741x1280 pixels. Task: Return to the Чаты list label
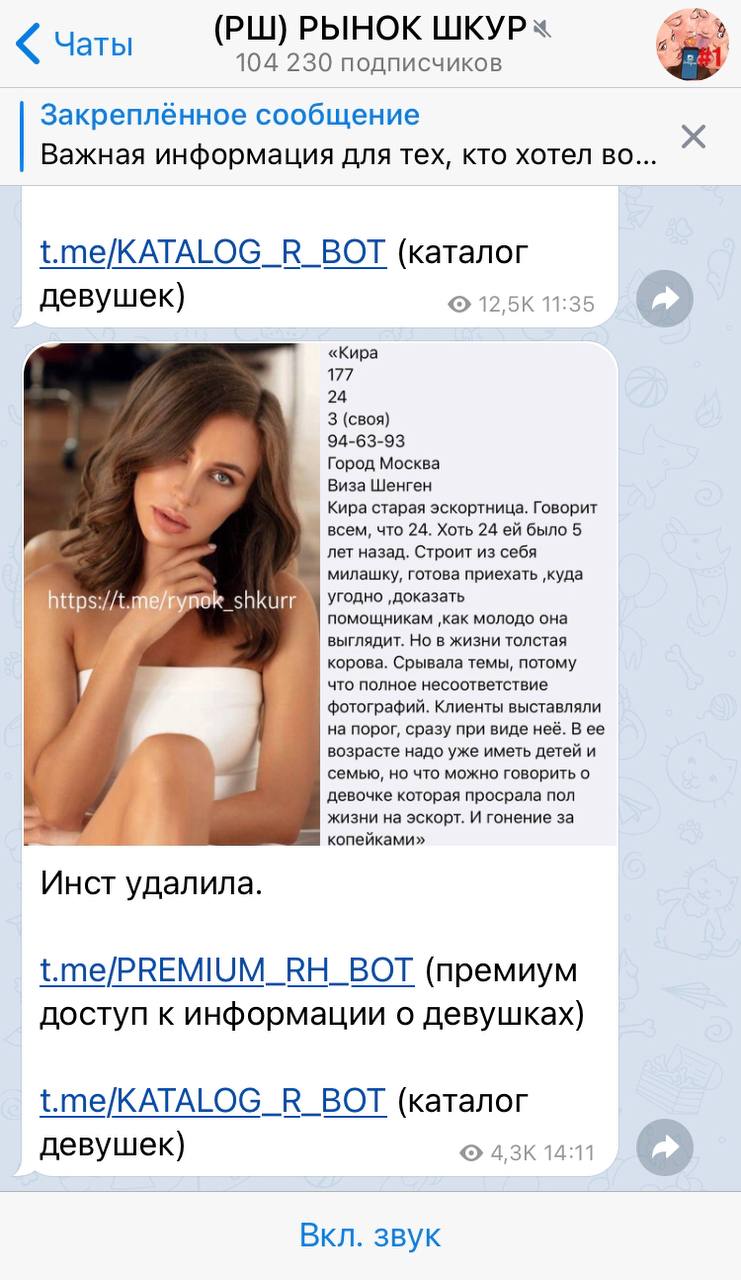[93, 44]
